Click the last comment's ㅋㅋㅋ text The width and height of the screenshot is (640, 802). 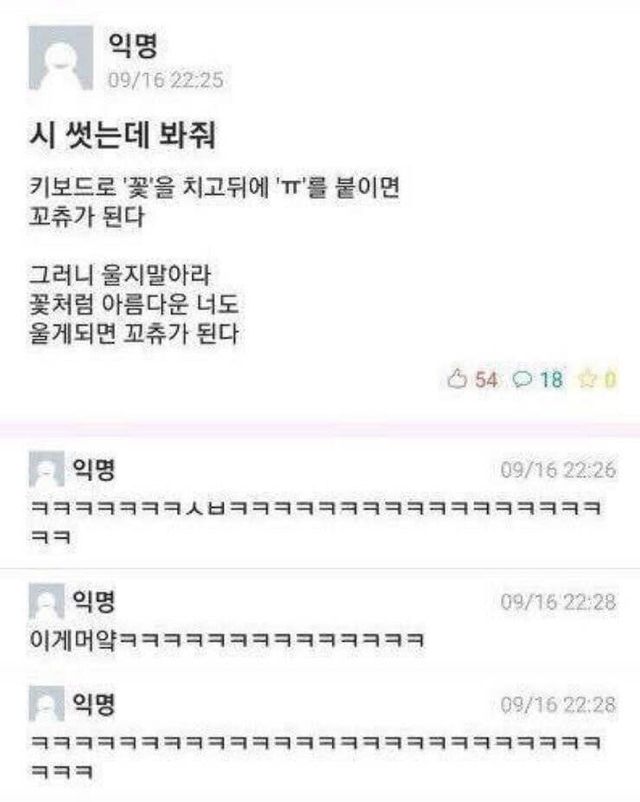pos(316,756)
